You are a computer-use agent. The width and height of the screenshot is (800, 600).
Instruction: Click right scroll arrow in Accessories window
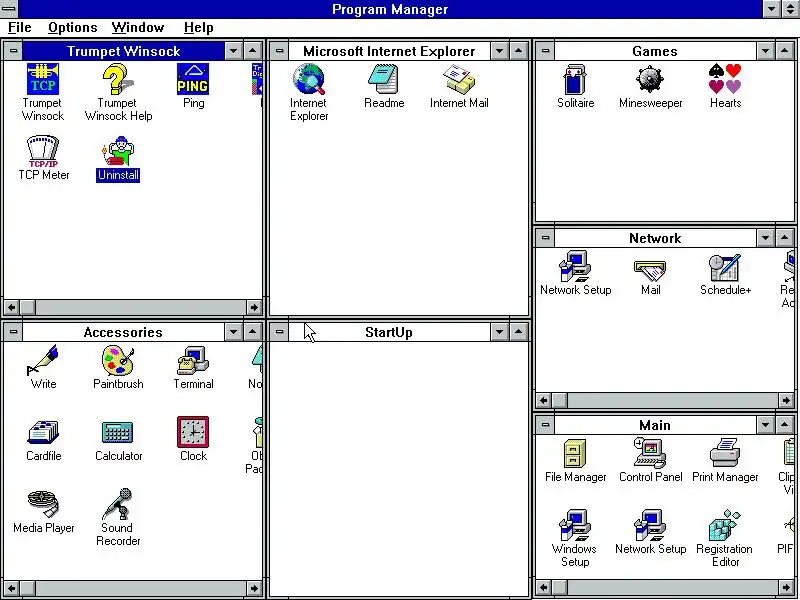coord(254,588)
